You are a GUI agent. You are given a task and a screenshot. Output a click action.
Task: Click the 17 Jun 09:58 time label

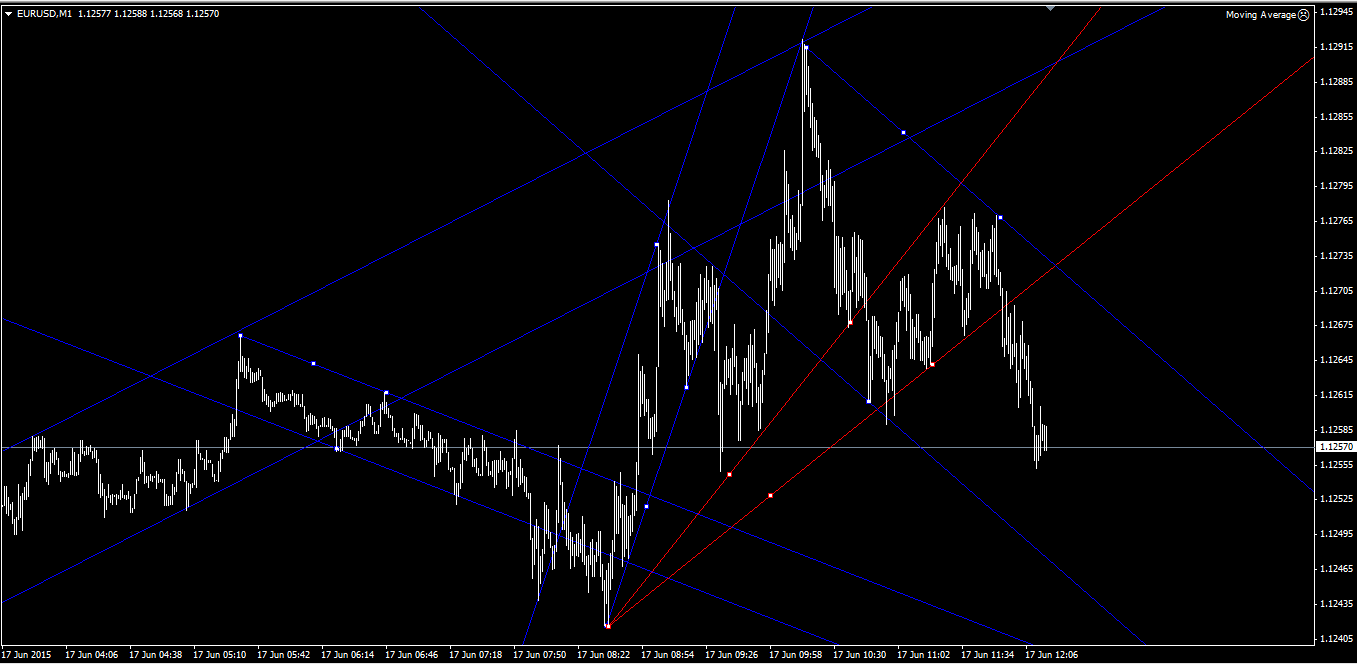point(796,655)
